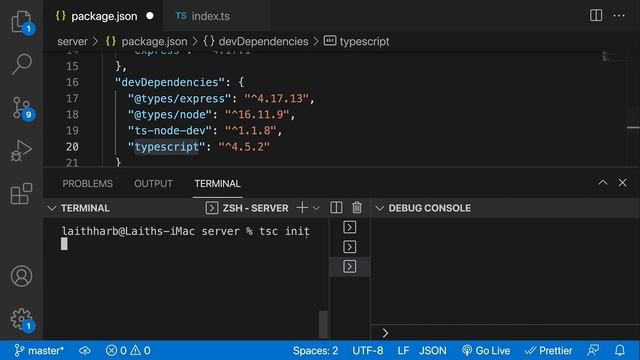This screenshot has width=640, height=360.
Task: Open the Accounts icon in activity bar
Action: point(21,276)
